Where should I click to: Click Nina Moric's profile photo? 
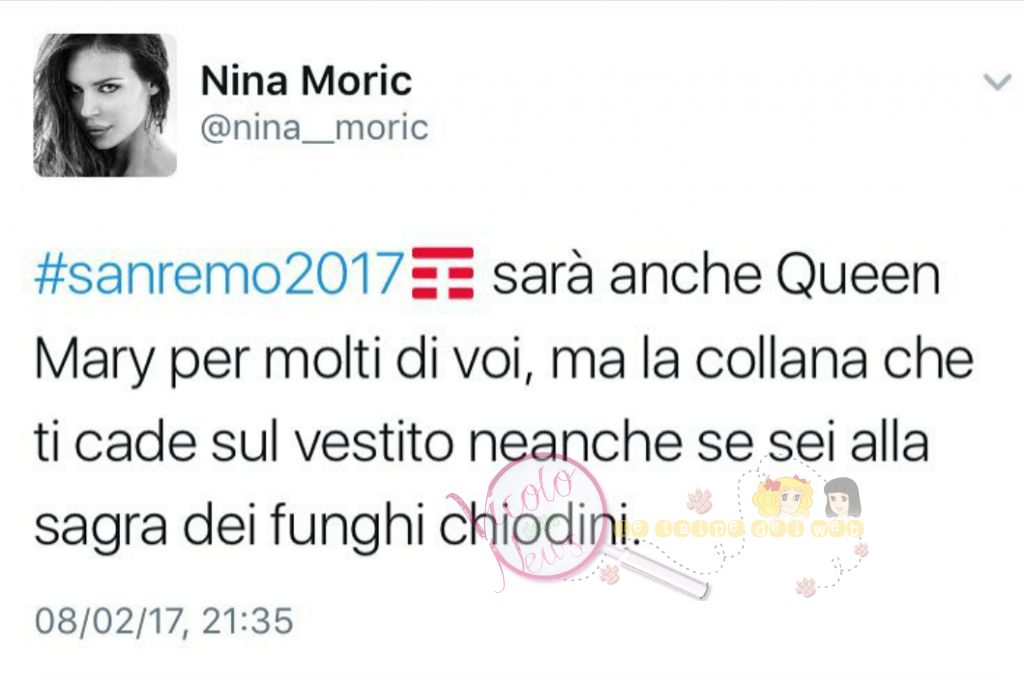coord(105,105)
